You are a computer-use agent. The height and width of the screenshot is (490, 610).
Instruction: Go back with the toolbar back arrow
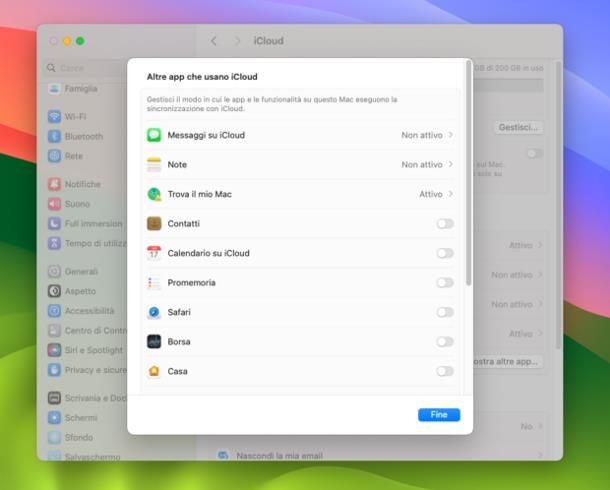[214, 41]
